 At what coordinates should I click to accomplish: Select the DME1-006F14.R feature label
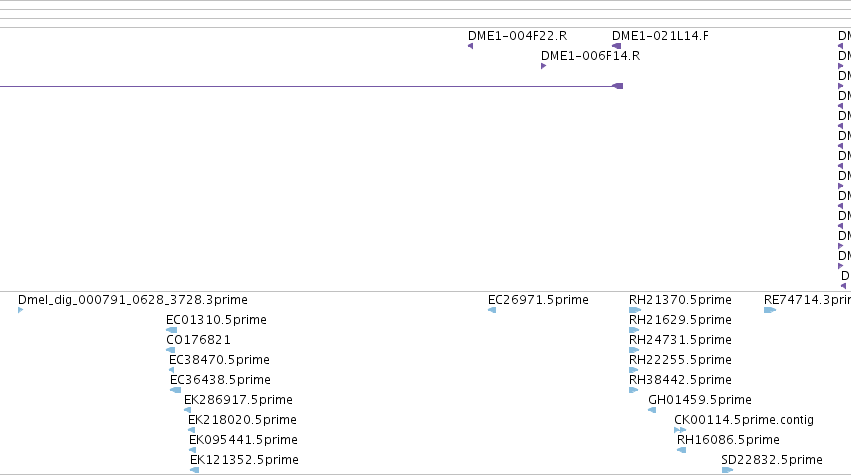(x=590, y=56)
